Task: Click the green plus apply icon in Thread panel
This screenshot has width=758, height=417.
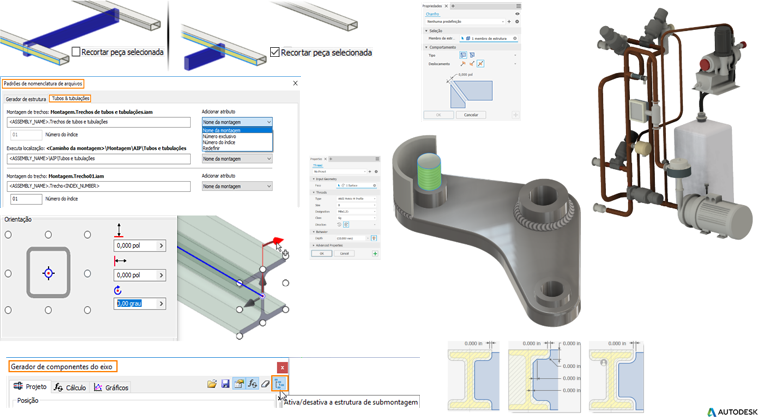Action: pyautogui.click(x=375, y=254)
